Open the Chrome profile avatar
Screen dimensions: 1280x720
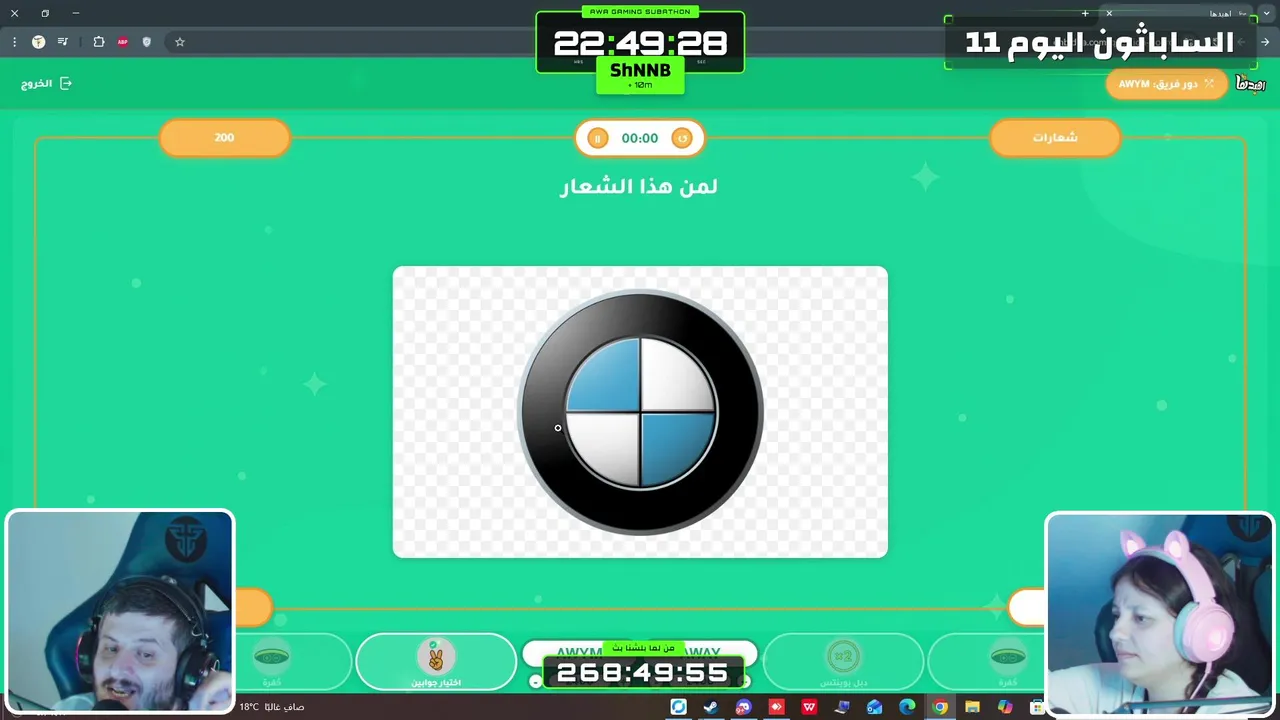(38, 42)
